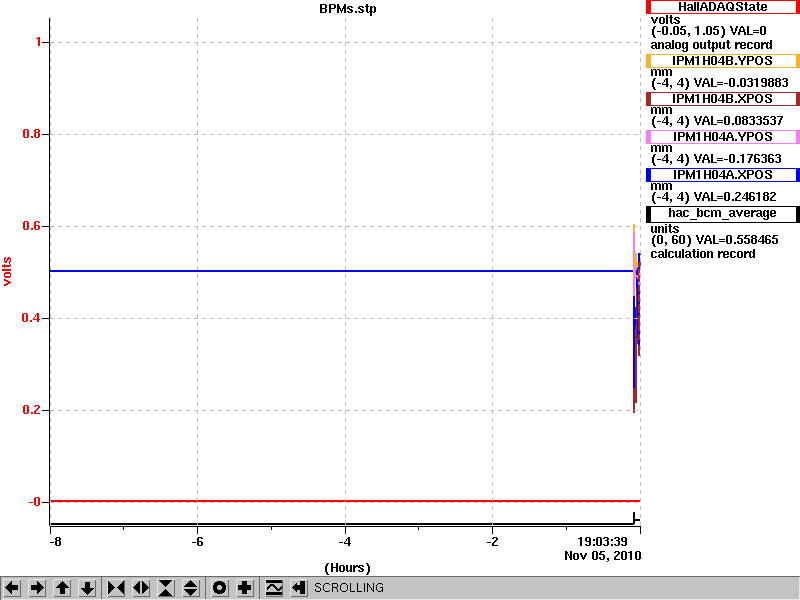
Task: Click the HallADAQState value text '(-0.05, 1.05) VAL=0'
Action: click(709, 31)
